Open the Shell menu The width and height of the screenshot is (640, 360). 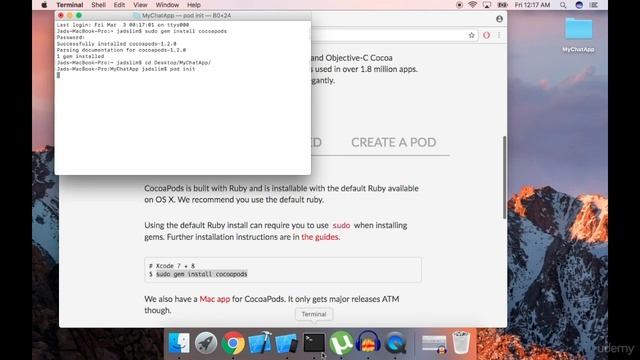pyautogui.click(x=98, y=5)
